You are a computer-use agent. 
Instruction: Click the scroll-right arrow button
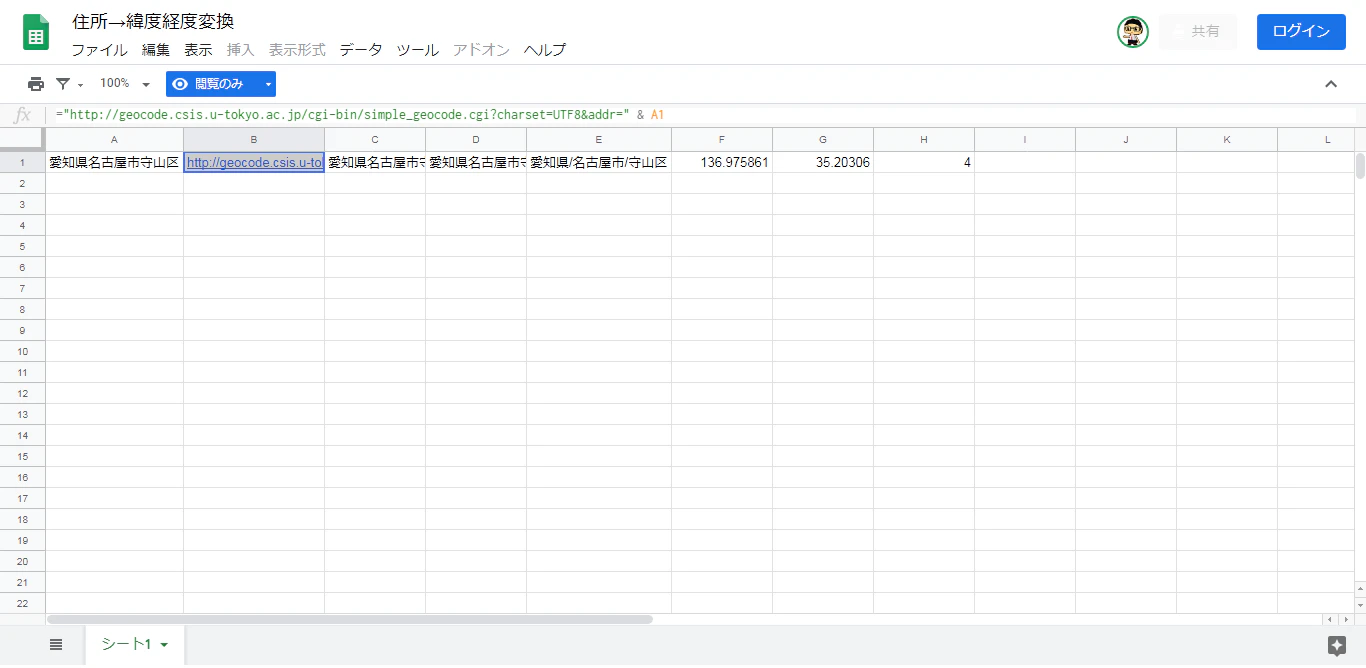point(1344,620)
